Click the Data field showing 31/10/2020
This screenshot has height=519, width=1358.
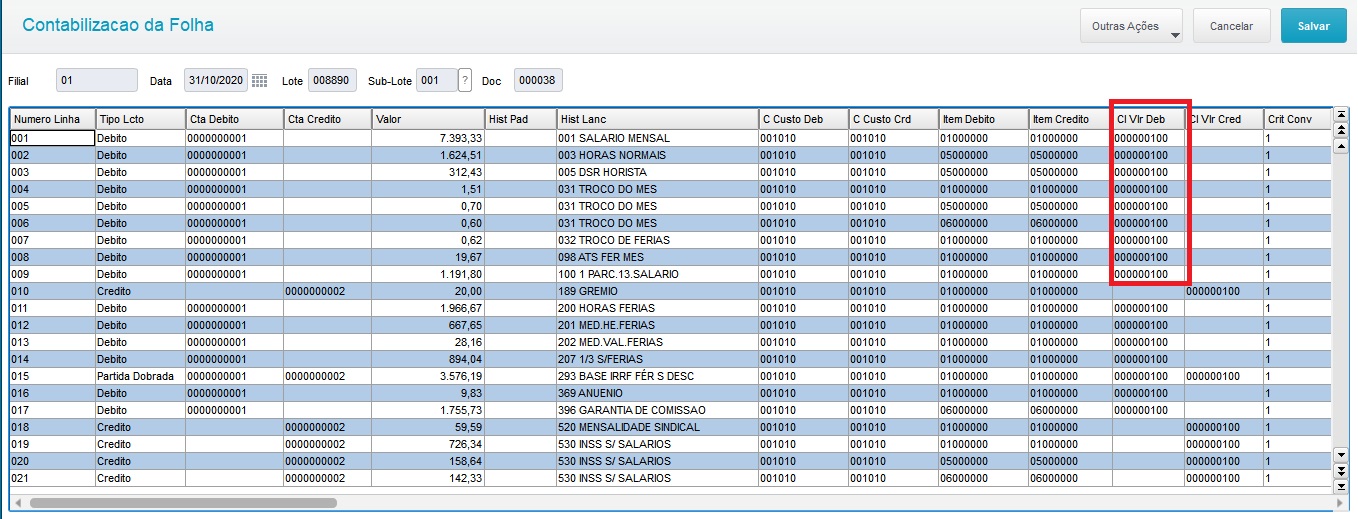pyautogui.click(x=216, y=81)
